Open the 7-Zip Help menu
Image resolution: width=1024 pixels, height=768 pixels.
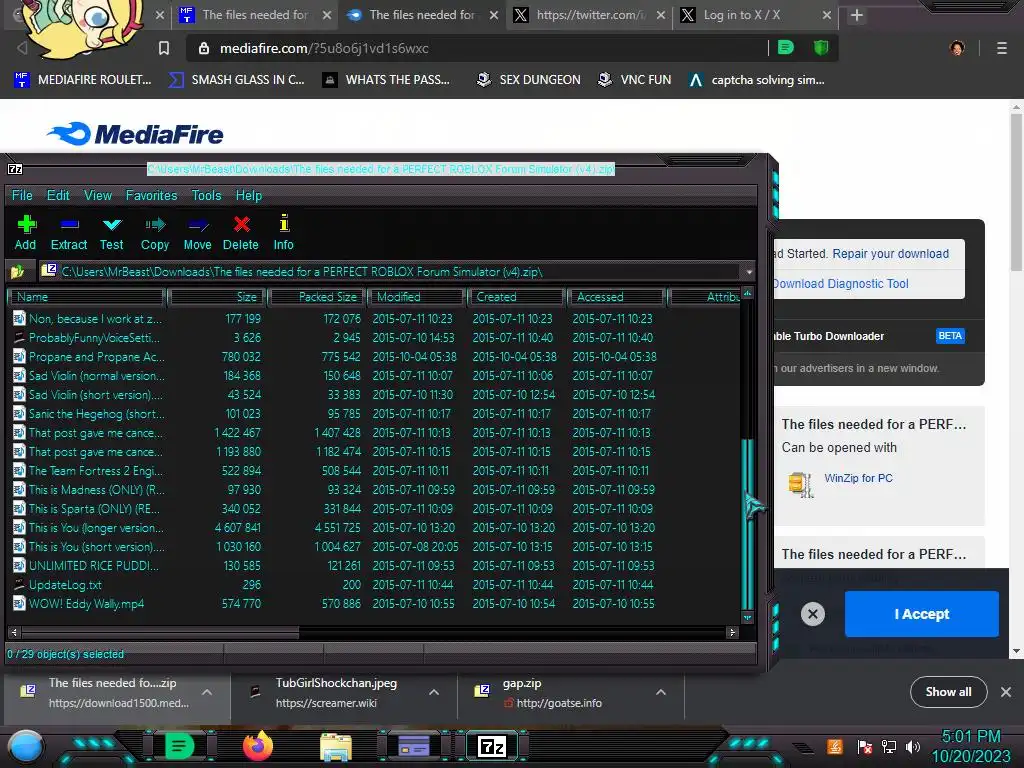[x=249, y=195]
